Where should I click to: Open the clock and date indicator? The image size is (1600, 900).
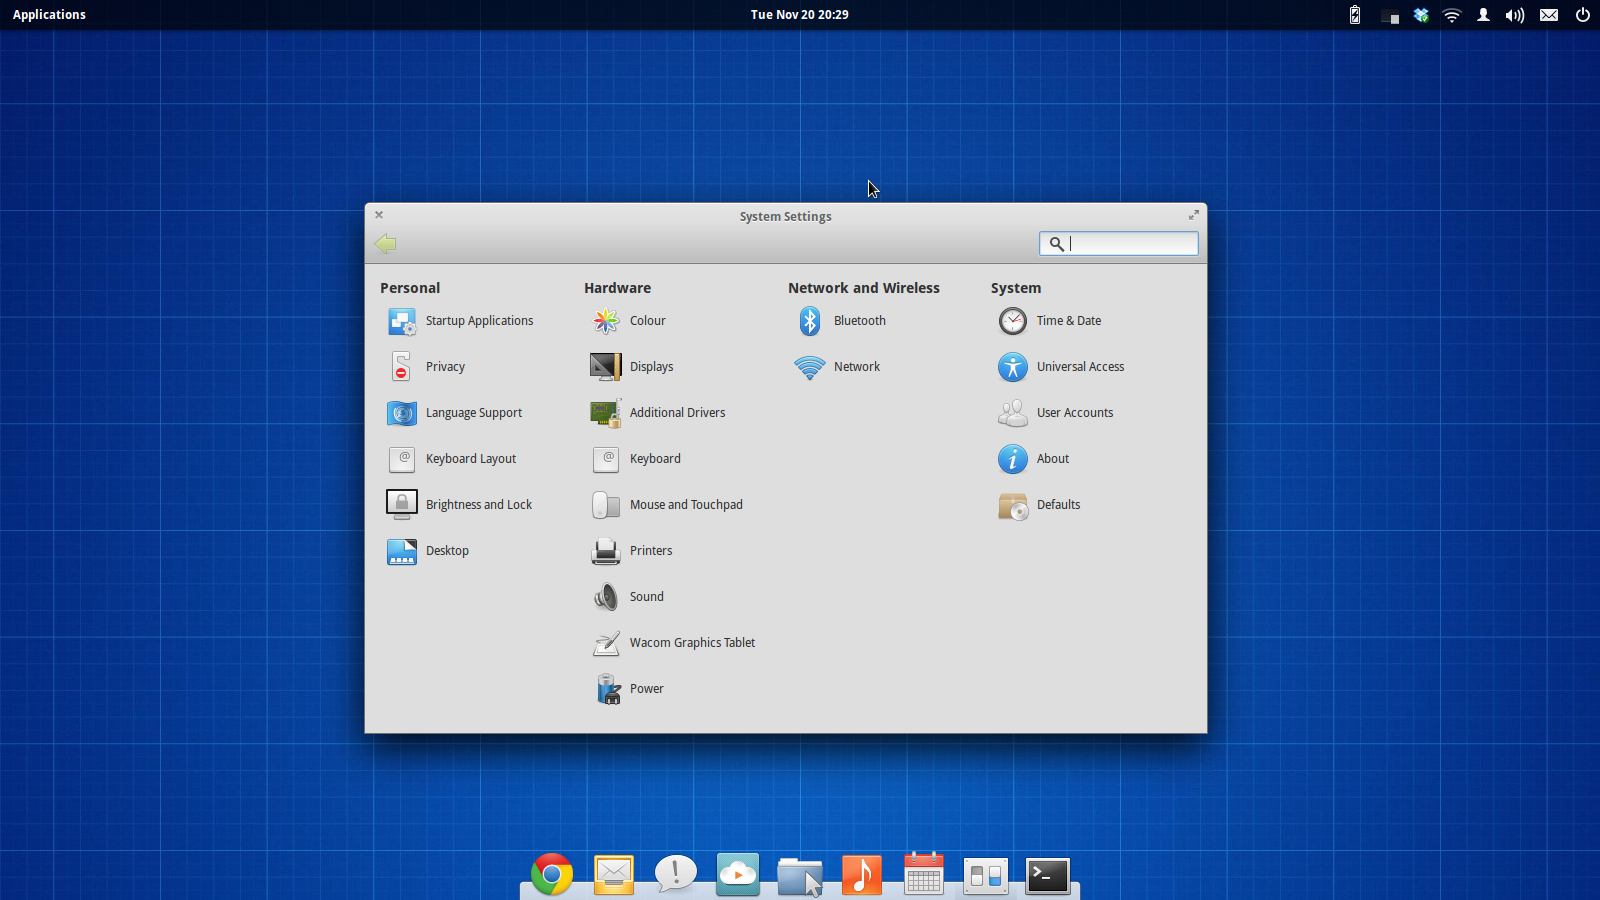(799, 14)
